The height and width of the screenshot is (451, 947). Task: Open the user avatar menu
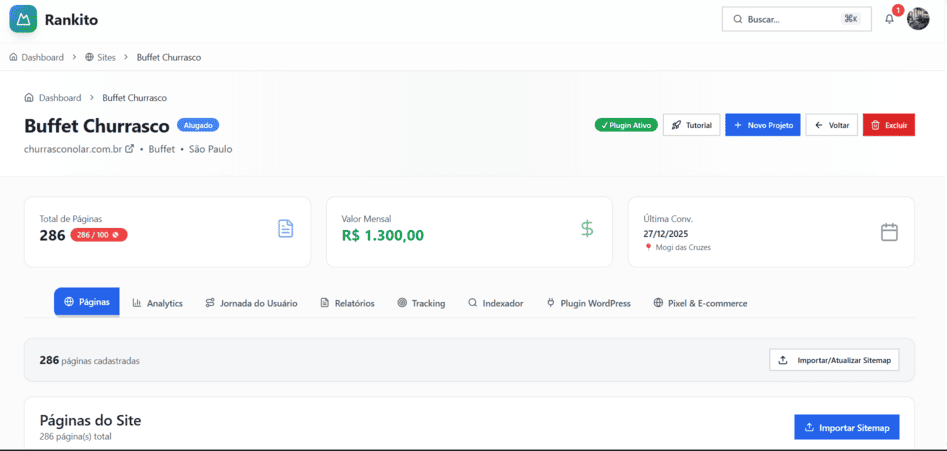click(x=918, y=19)
